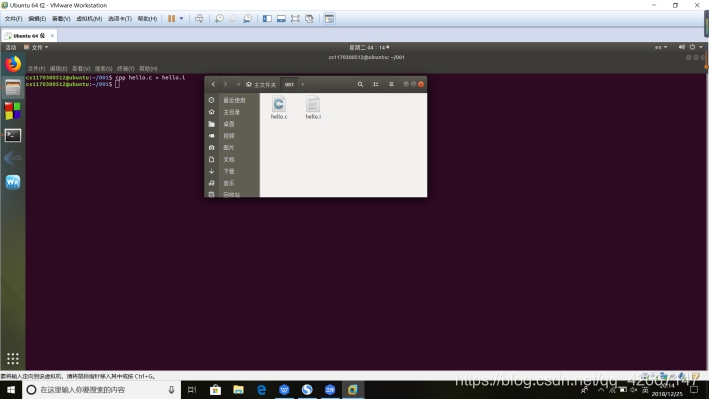Show the VMware library sidebar panel icon

(x=267, y=19)
